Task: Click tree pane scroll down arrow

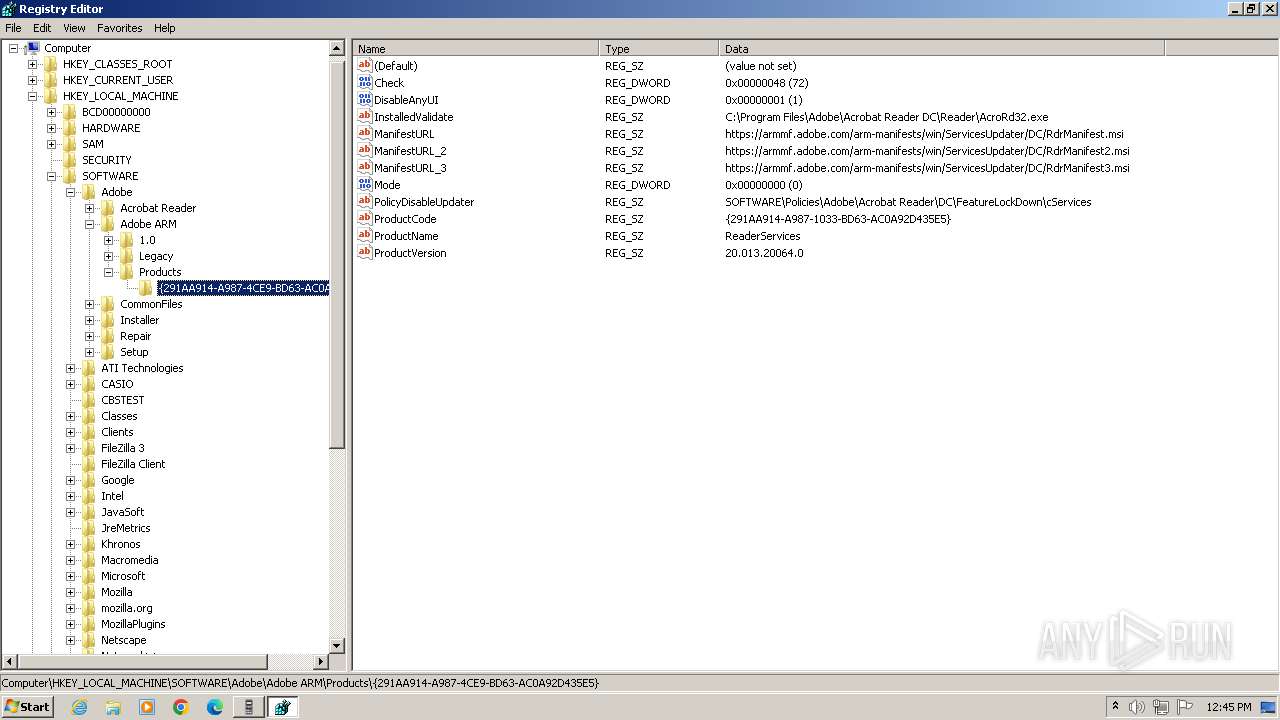Action: pos(337,646)
